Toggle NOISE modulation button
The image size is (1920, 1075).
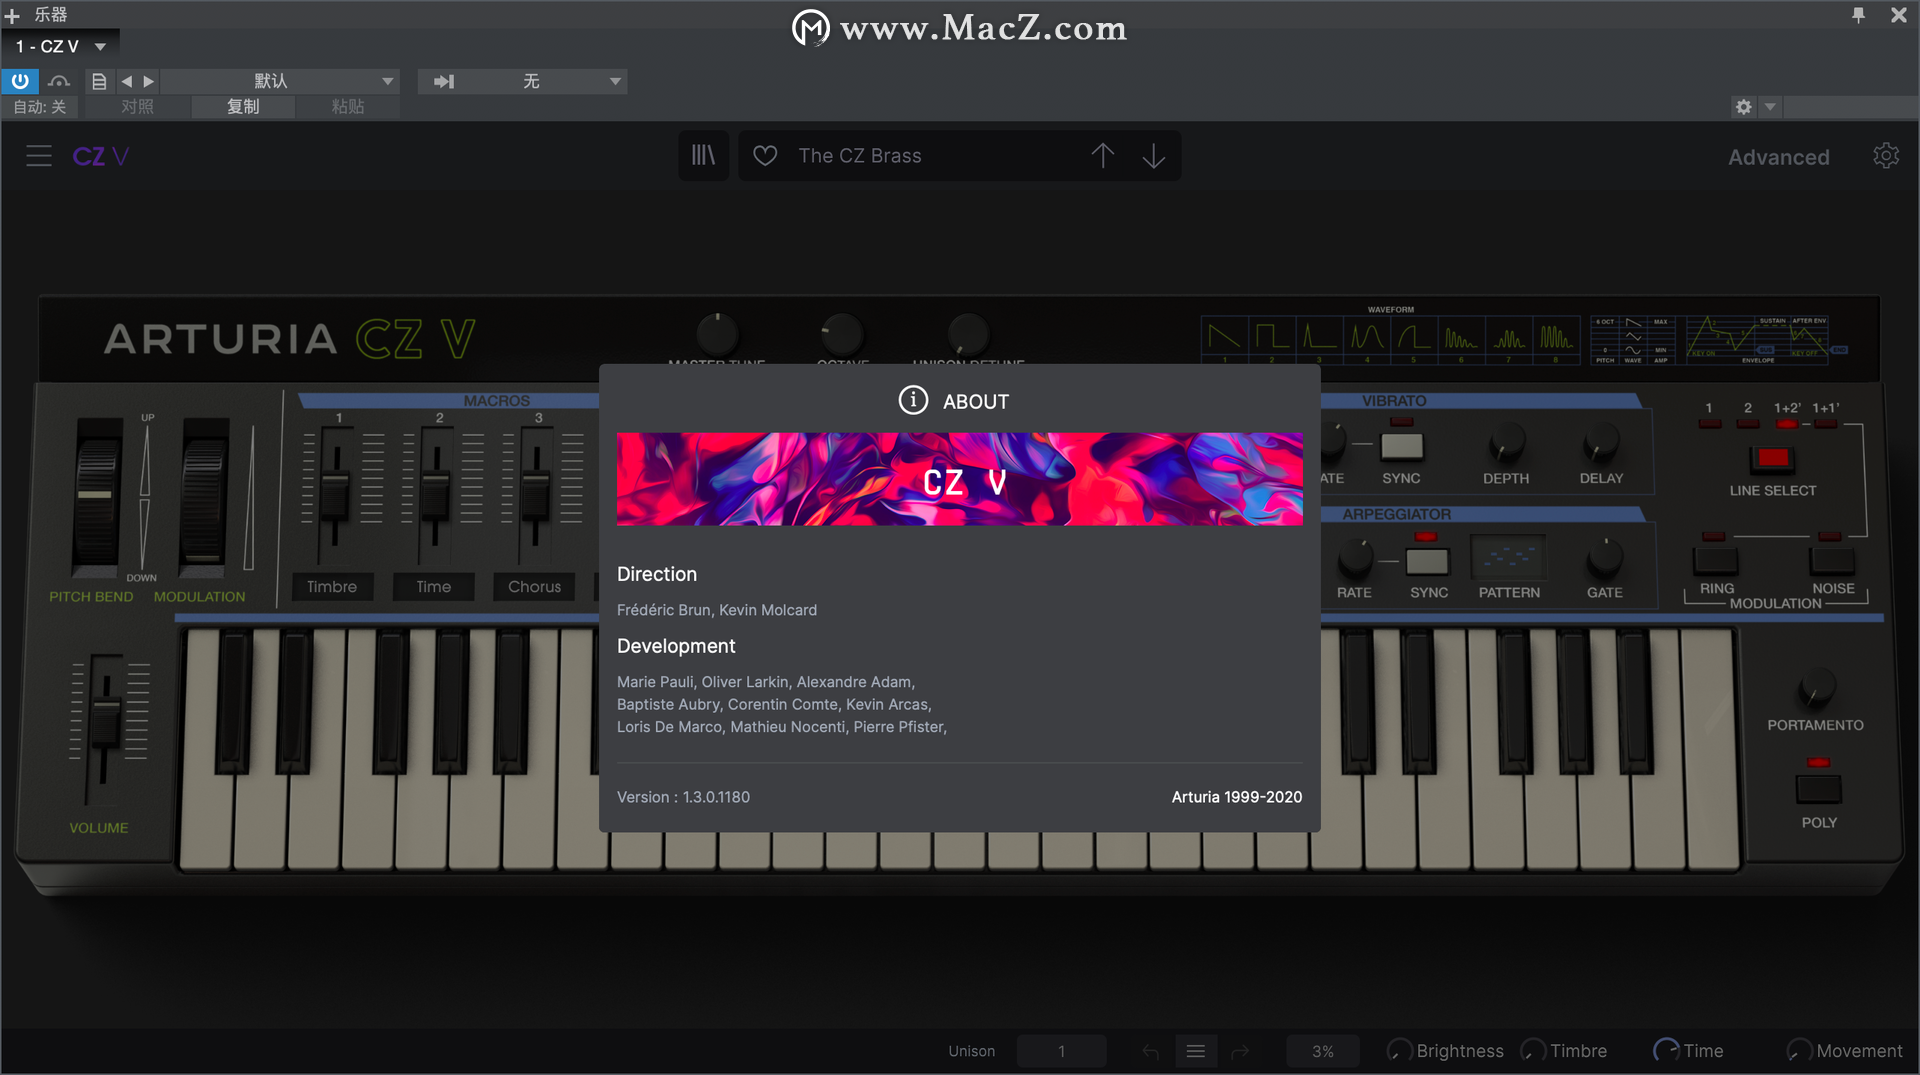pyautogui.click(x=1832, y=560)
